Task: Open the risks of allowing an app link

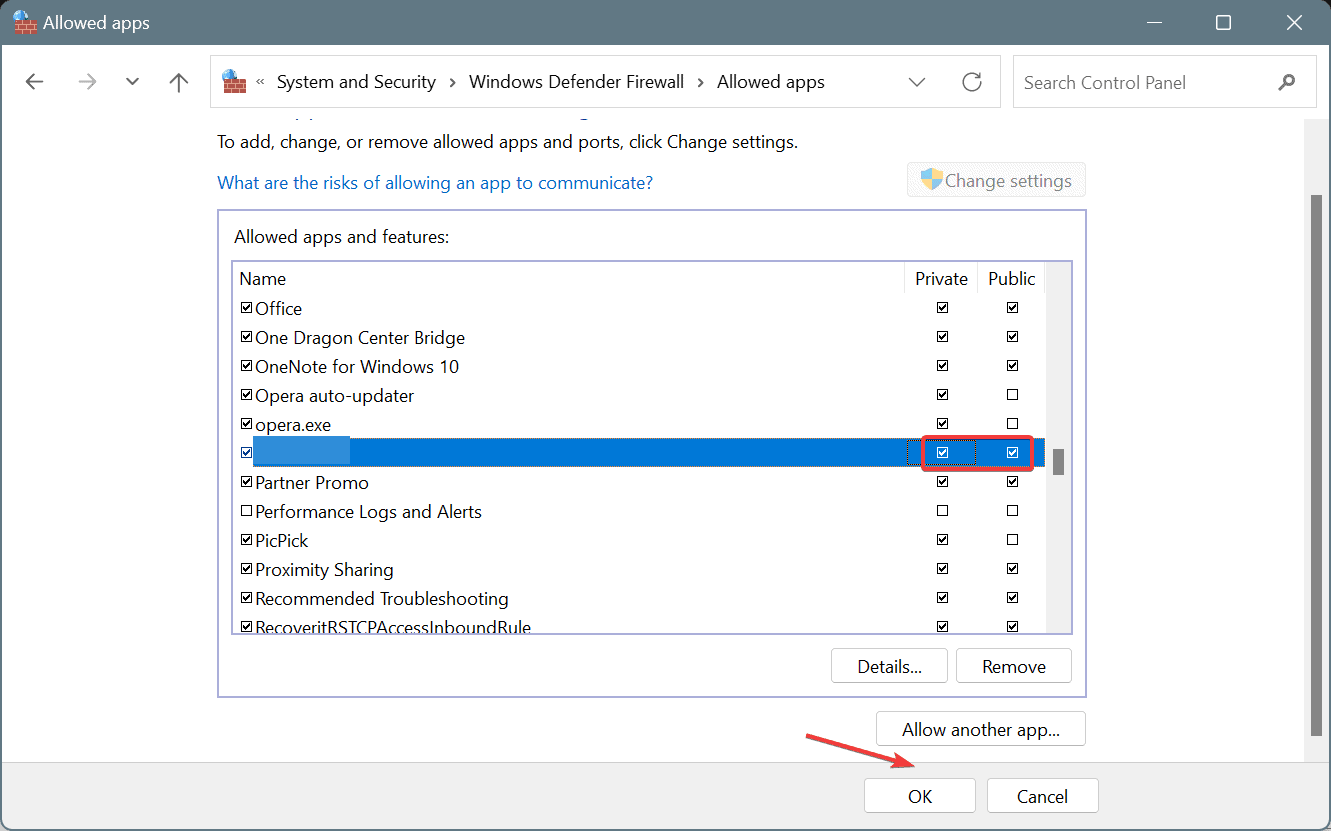Action: coord(435,183)
